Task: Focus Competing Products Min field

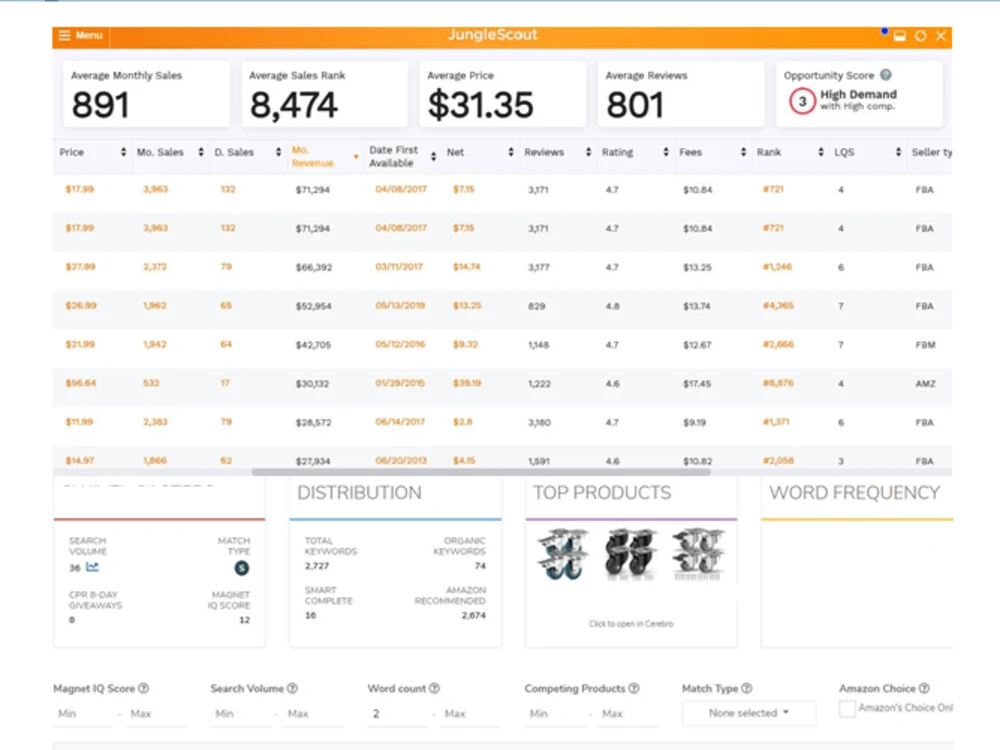Action: (x=555, y=714)
